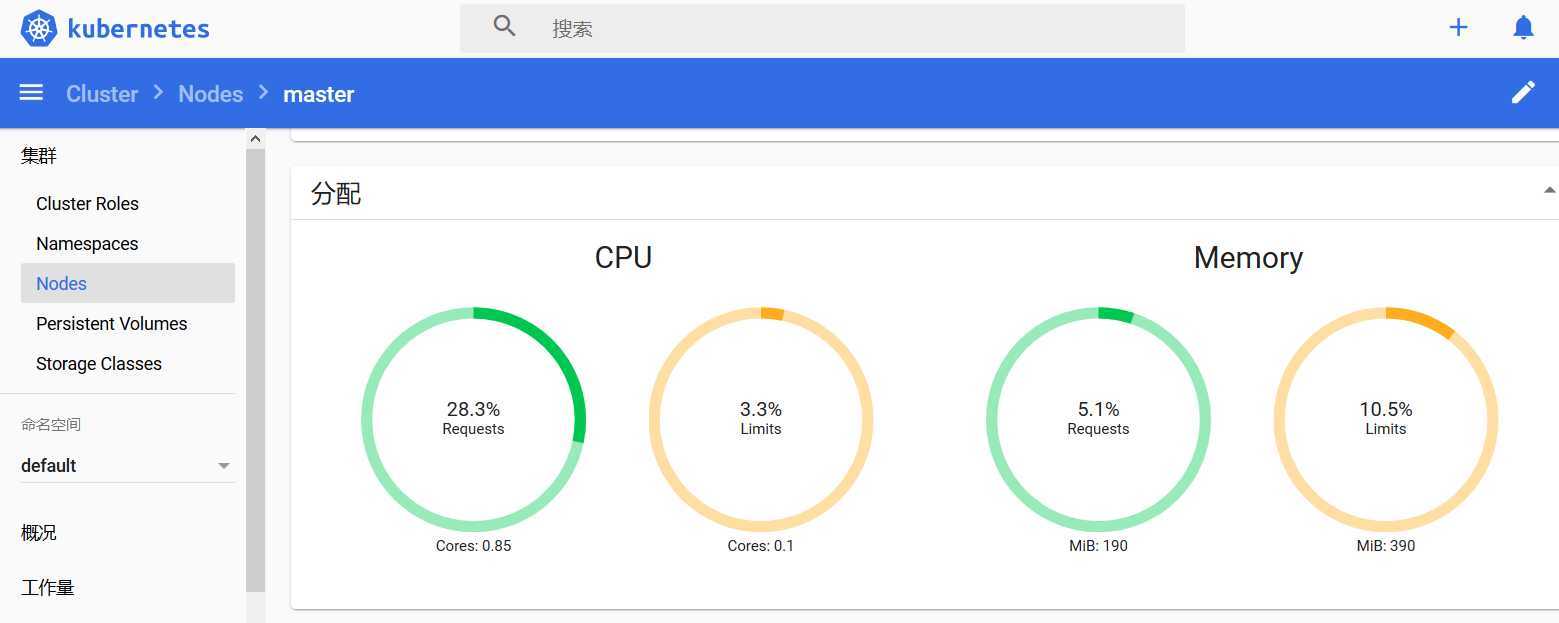
Task: Click the sidebar scrollbar up arrow
Action: click(x=255, y=139)
